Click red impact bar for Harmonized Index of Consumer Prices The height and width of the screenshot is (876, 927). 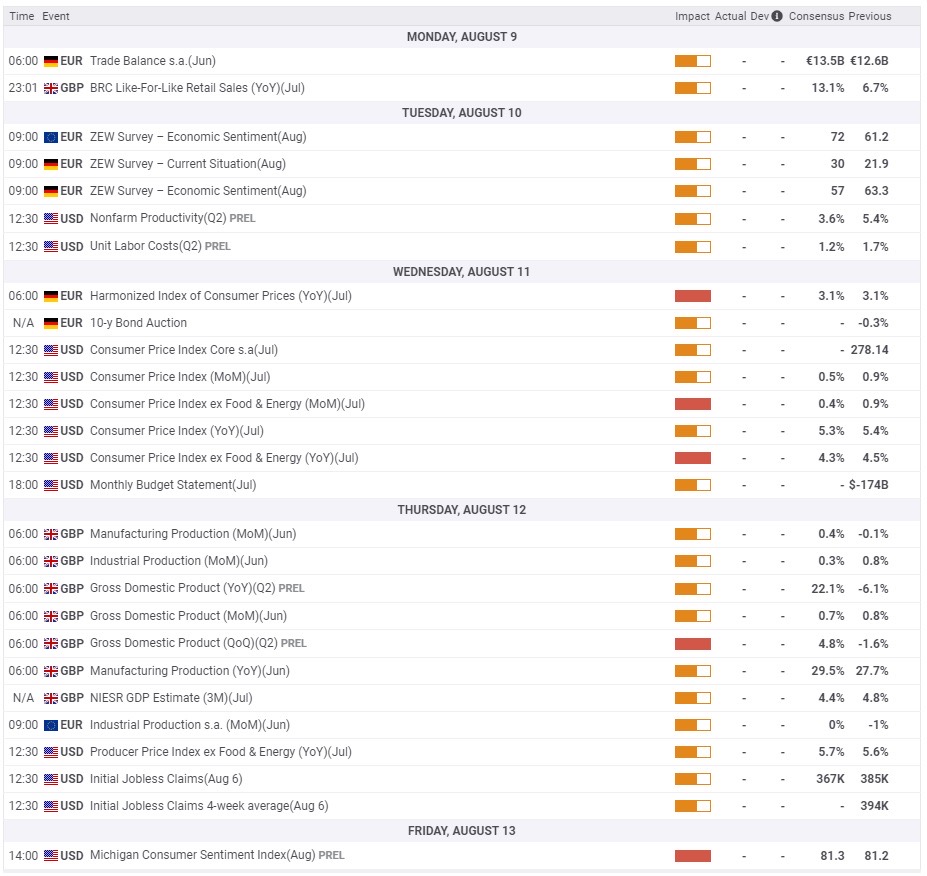692,296
